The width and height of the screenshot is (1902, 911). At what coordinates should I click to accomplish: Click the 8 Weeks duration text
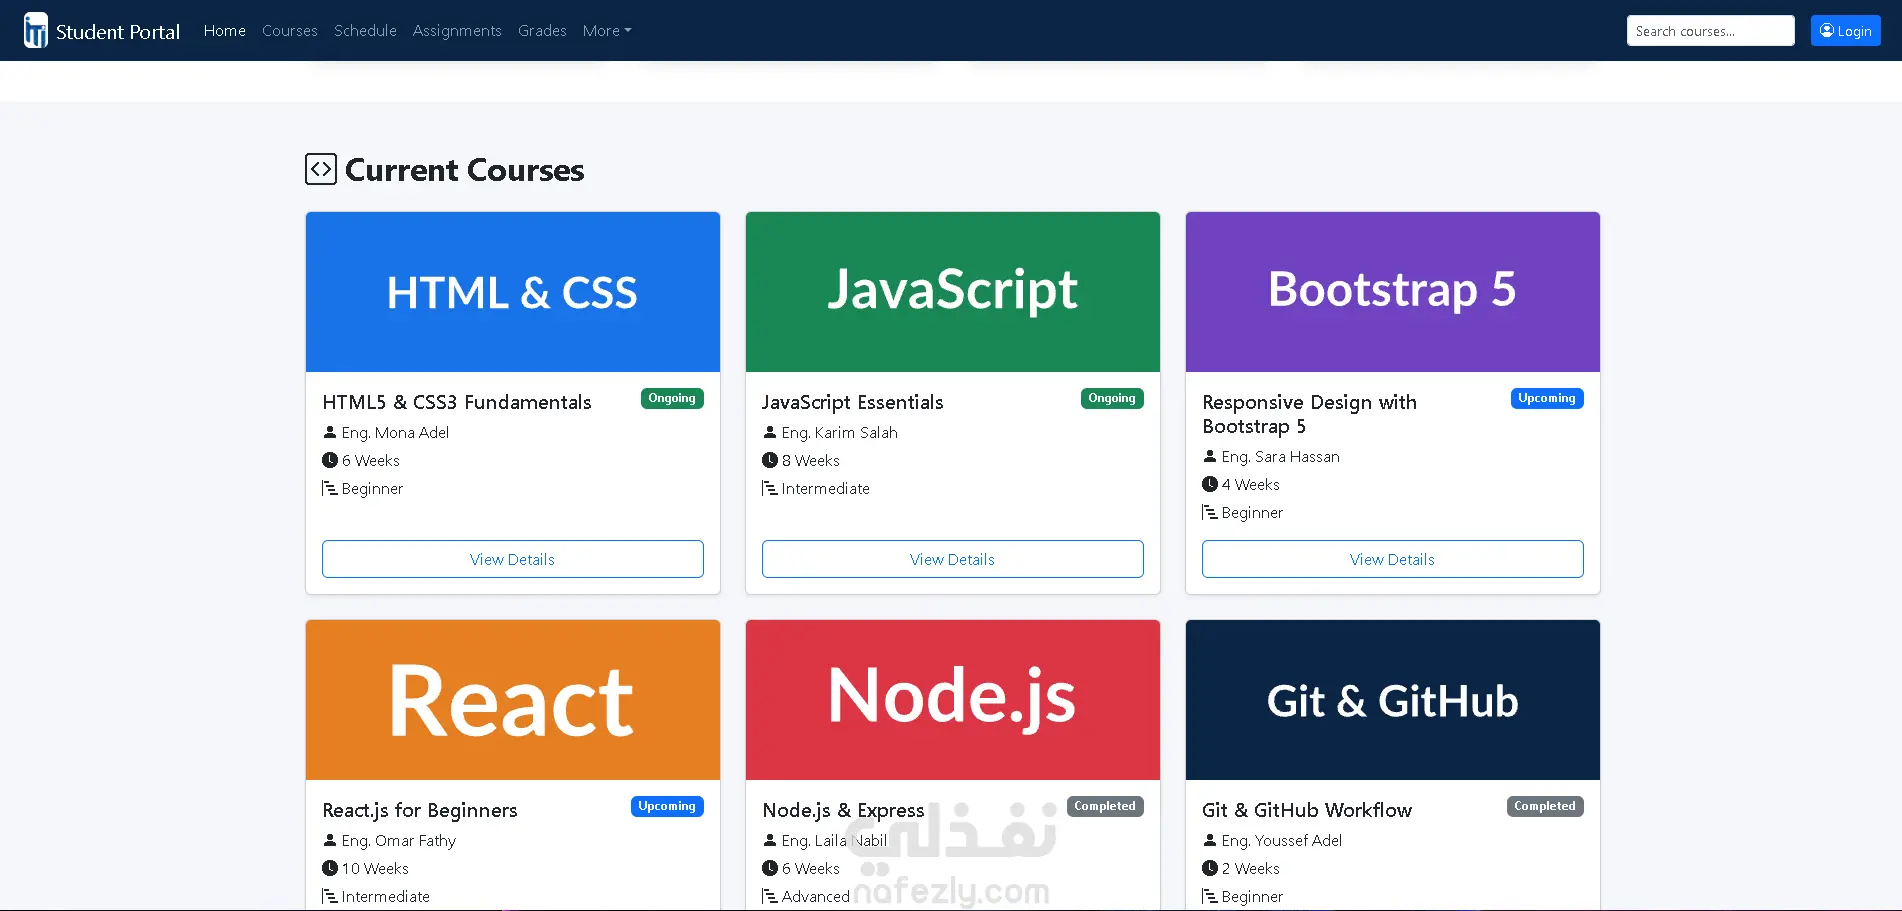pos(811,460)
